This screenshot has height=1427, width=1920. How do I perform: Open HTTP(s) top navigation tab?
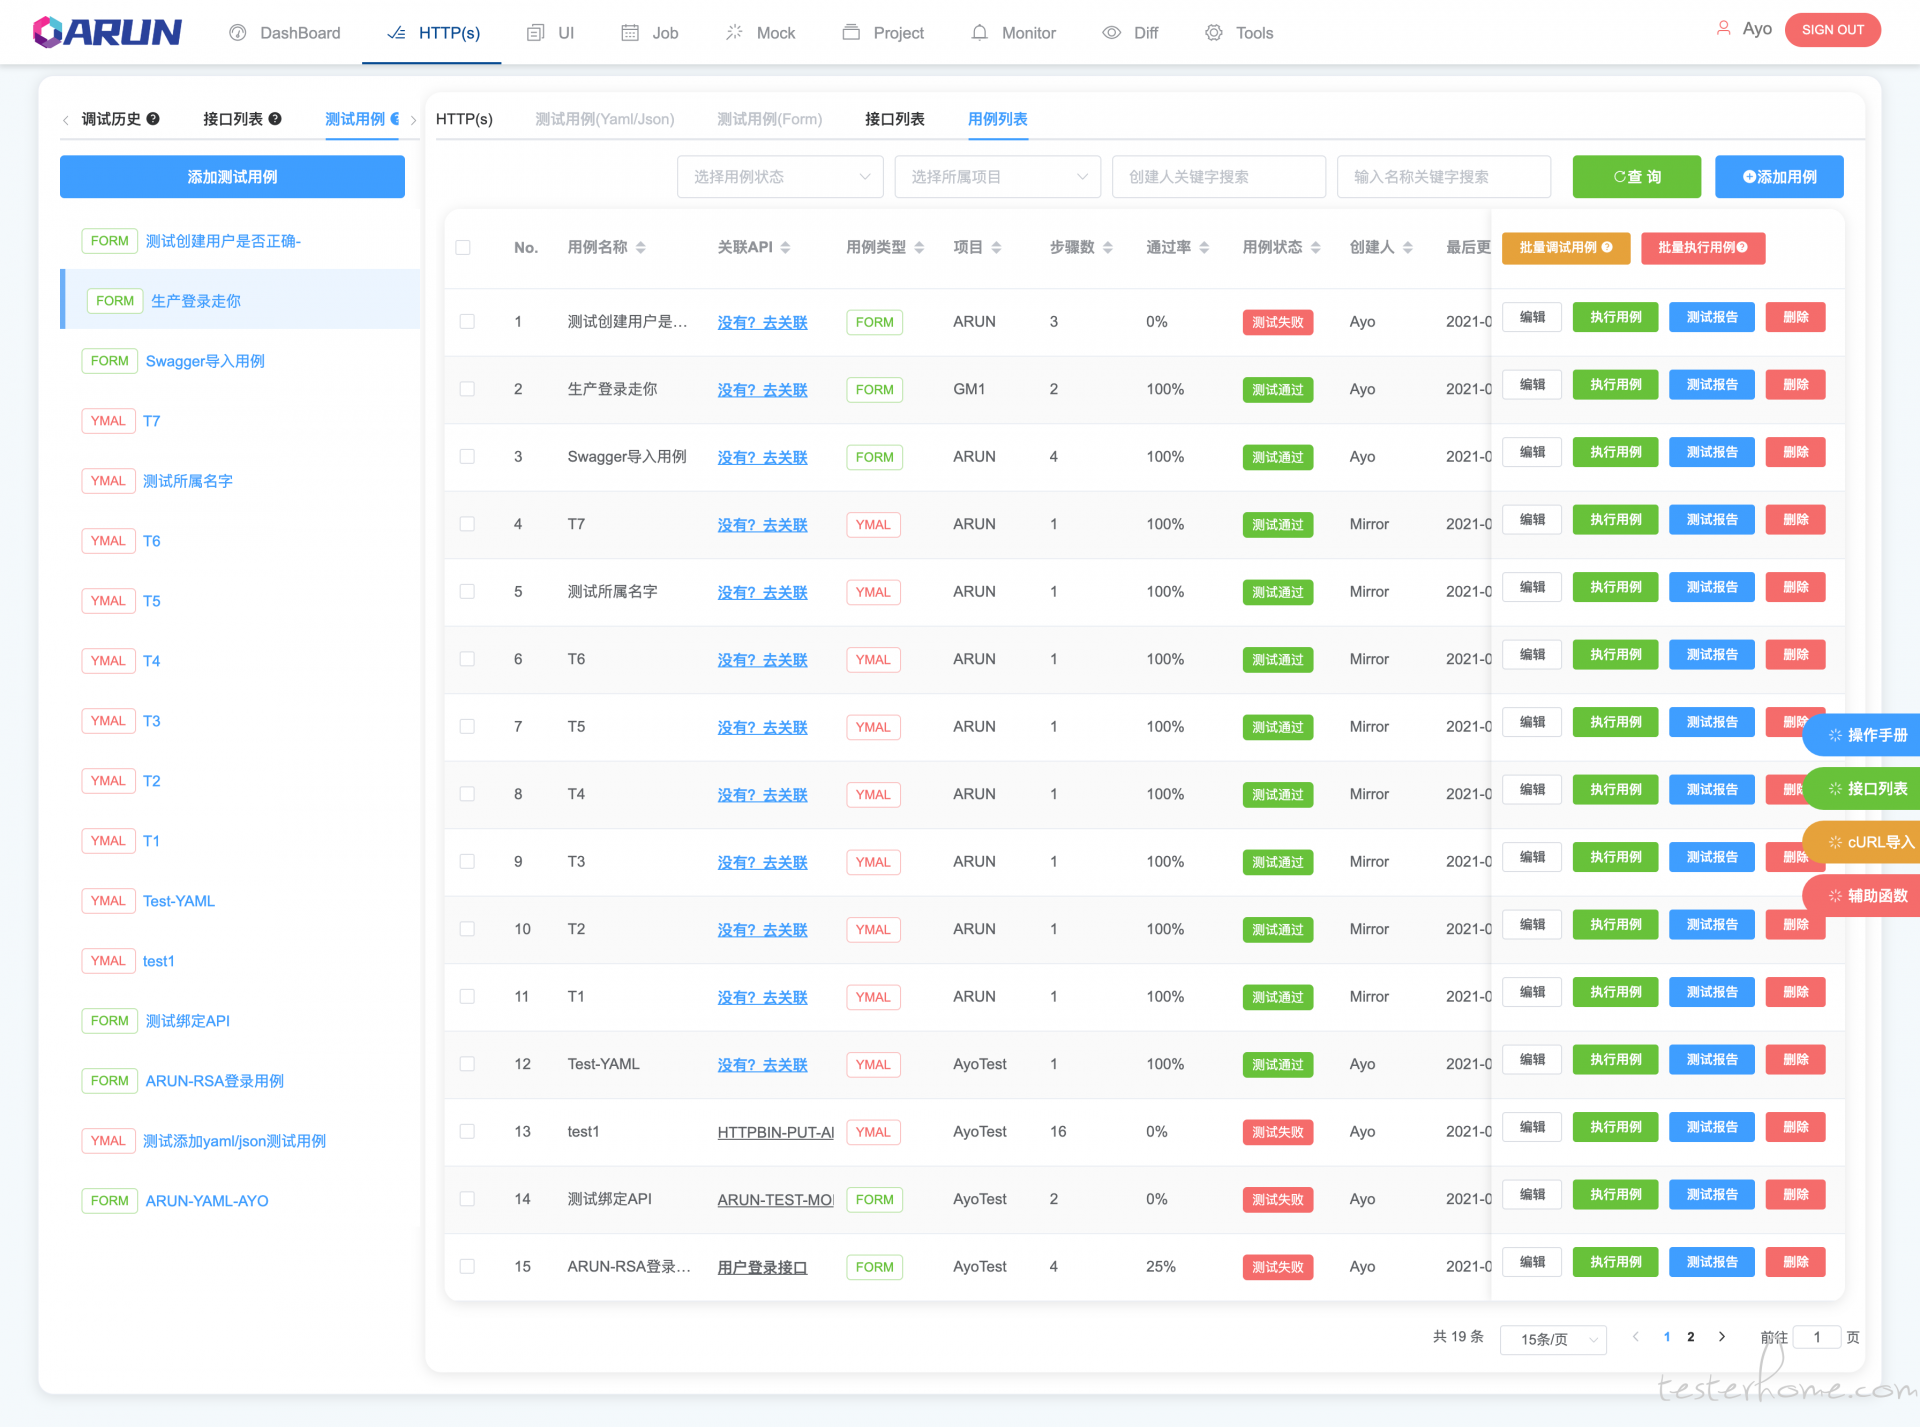433,33
